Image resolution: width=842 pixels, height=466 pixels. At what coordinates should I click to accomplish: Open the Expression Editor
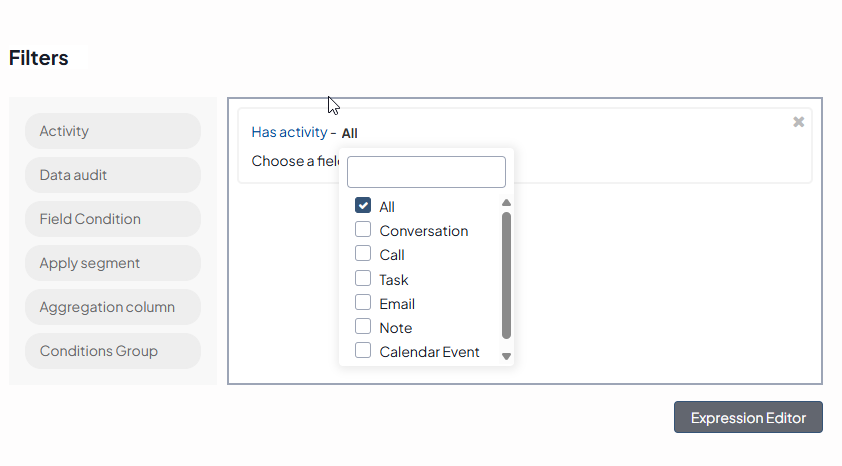pyautogui.click(x=748, y=418)
